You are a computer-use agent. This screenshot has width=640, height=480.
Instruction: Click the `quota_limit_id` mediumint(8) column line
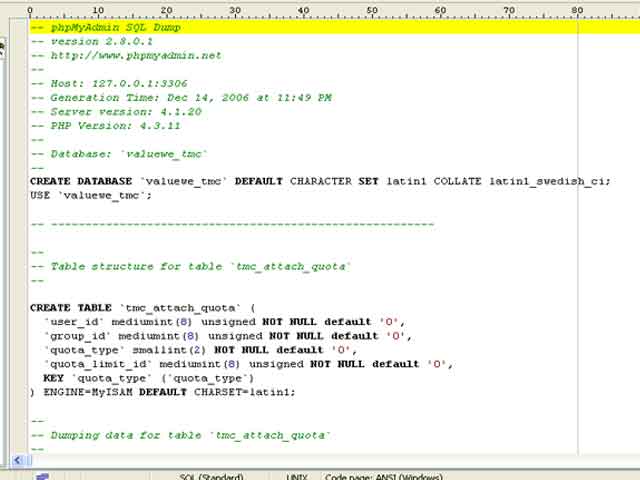249,364
